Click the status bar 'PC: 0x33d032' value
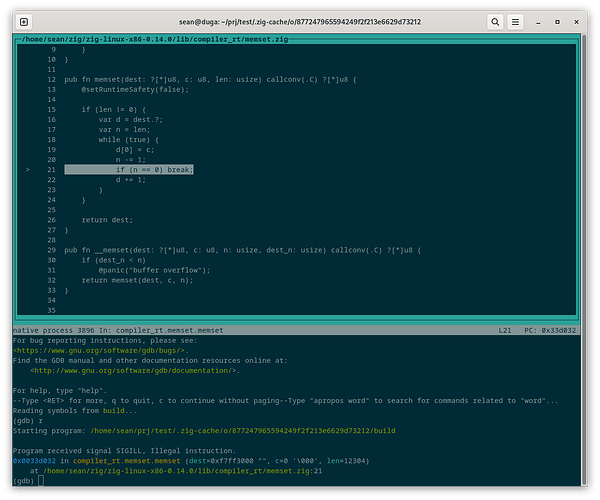The image size is (600, 500). point(550,331)
